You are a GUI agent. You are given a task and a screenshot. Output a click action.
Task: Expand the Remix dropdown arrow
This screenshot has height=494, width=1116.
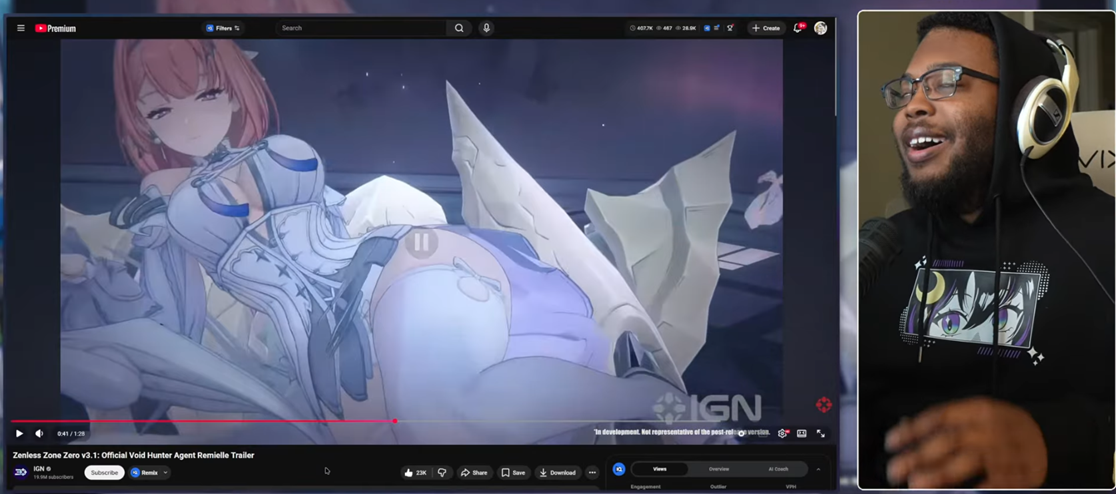[x=166, y=473]
